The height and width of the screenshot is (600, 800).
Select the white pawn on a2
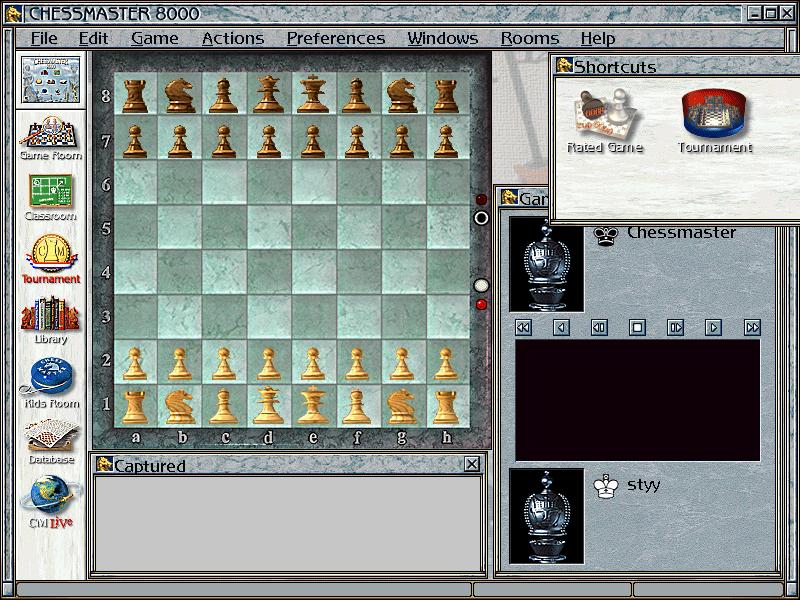[135, 362]
